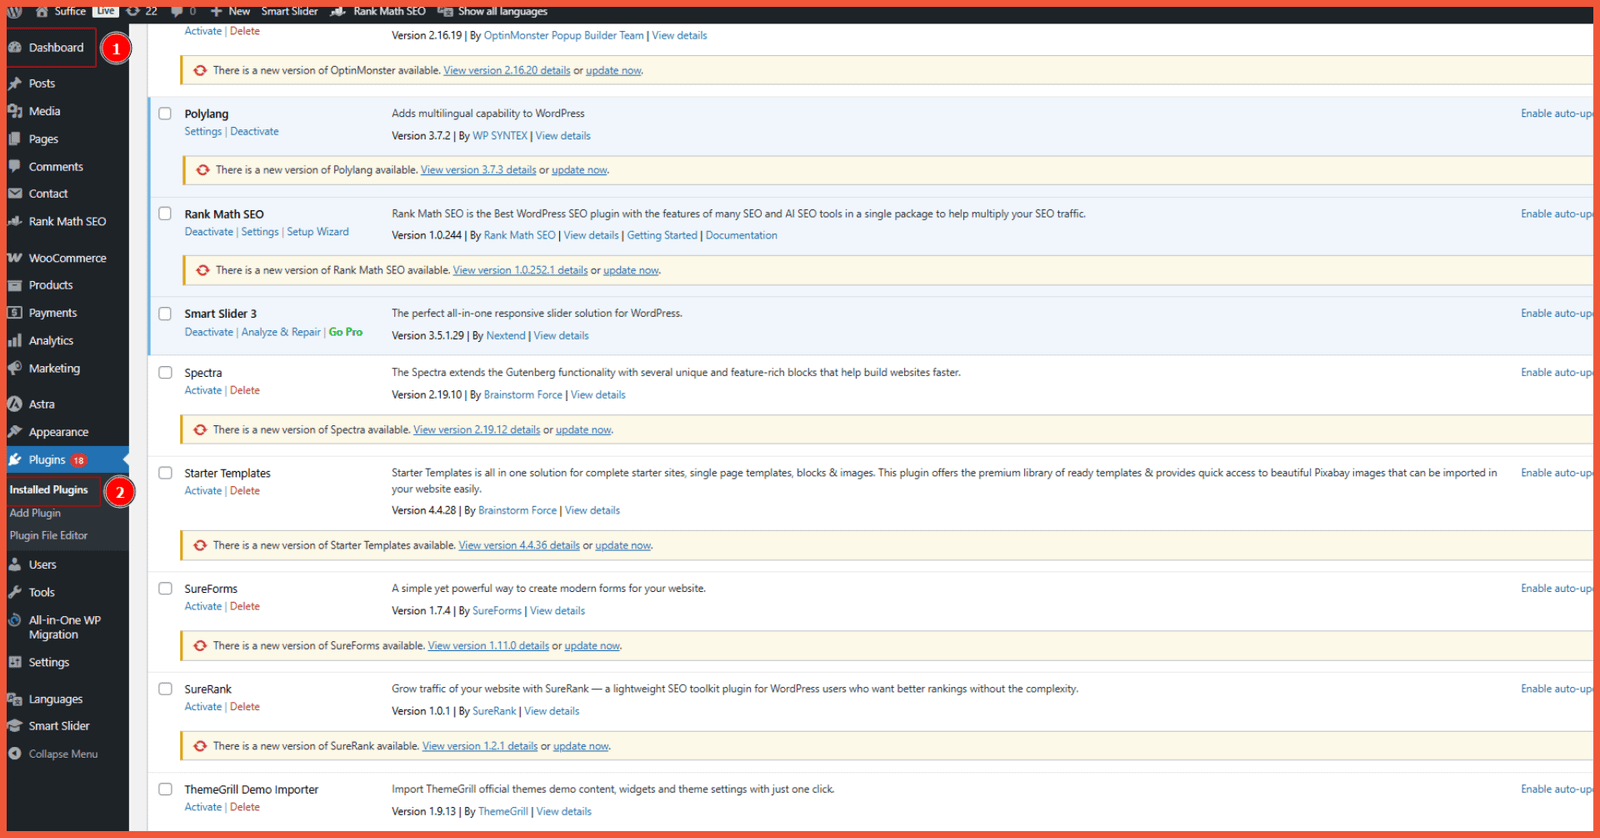Click the Comments icon in sidebar

tap(15, 166)
